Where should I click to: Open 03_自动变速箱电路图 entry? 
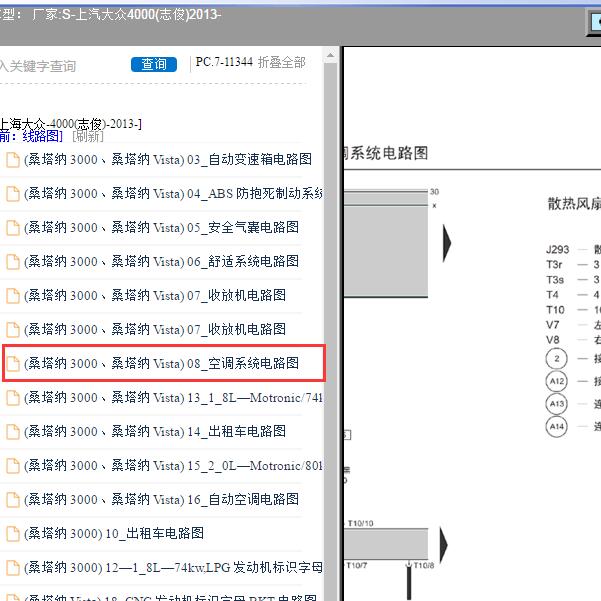(x=168, y=159)
